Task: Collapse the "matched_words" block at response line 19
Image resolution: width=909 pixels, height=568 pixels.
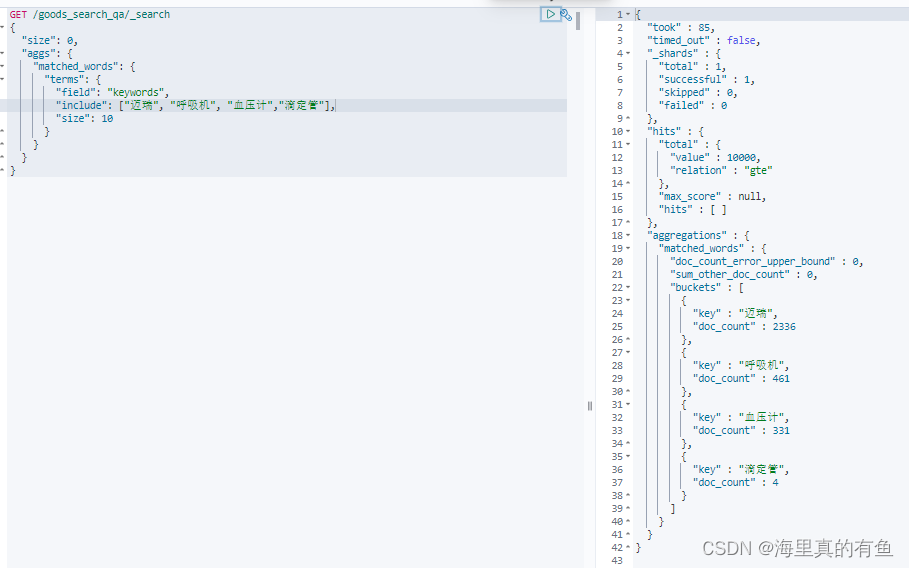Action: [628, 249]
